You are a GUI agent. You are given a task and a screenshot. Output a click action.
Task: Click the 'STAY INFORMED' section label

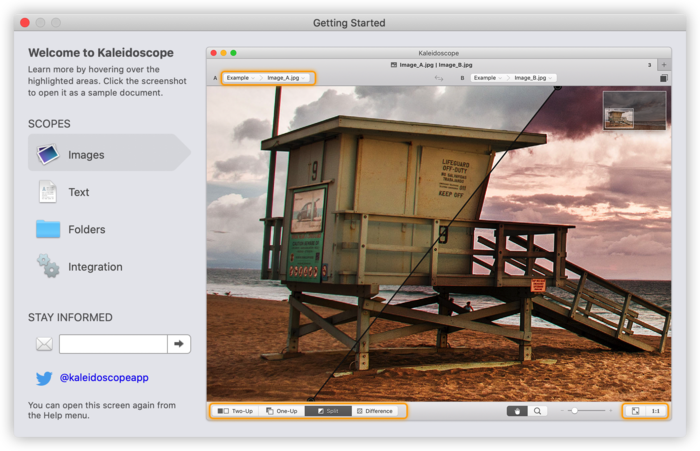pos(70,317)
